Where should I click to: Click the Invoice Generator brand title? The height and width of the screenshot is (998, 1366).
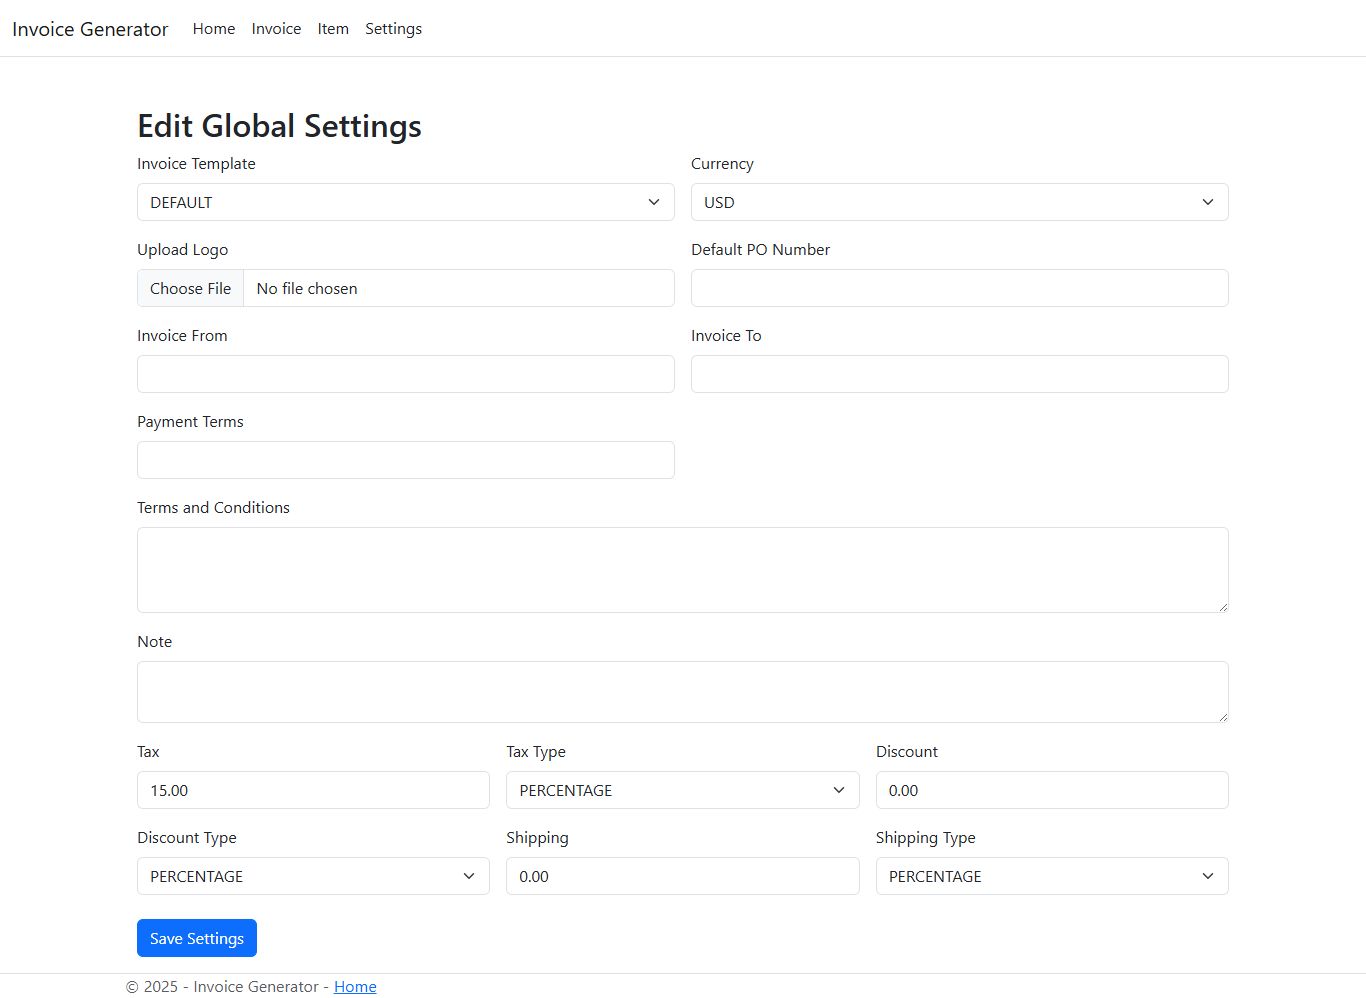click(x=90, y=29)
